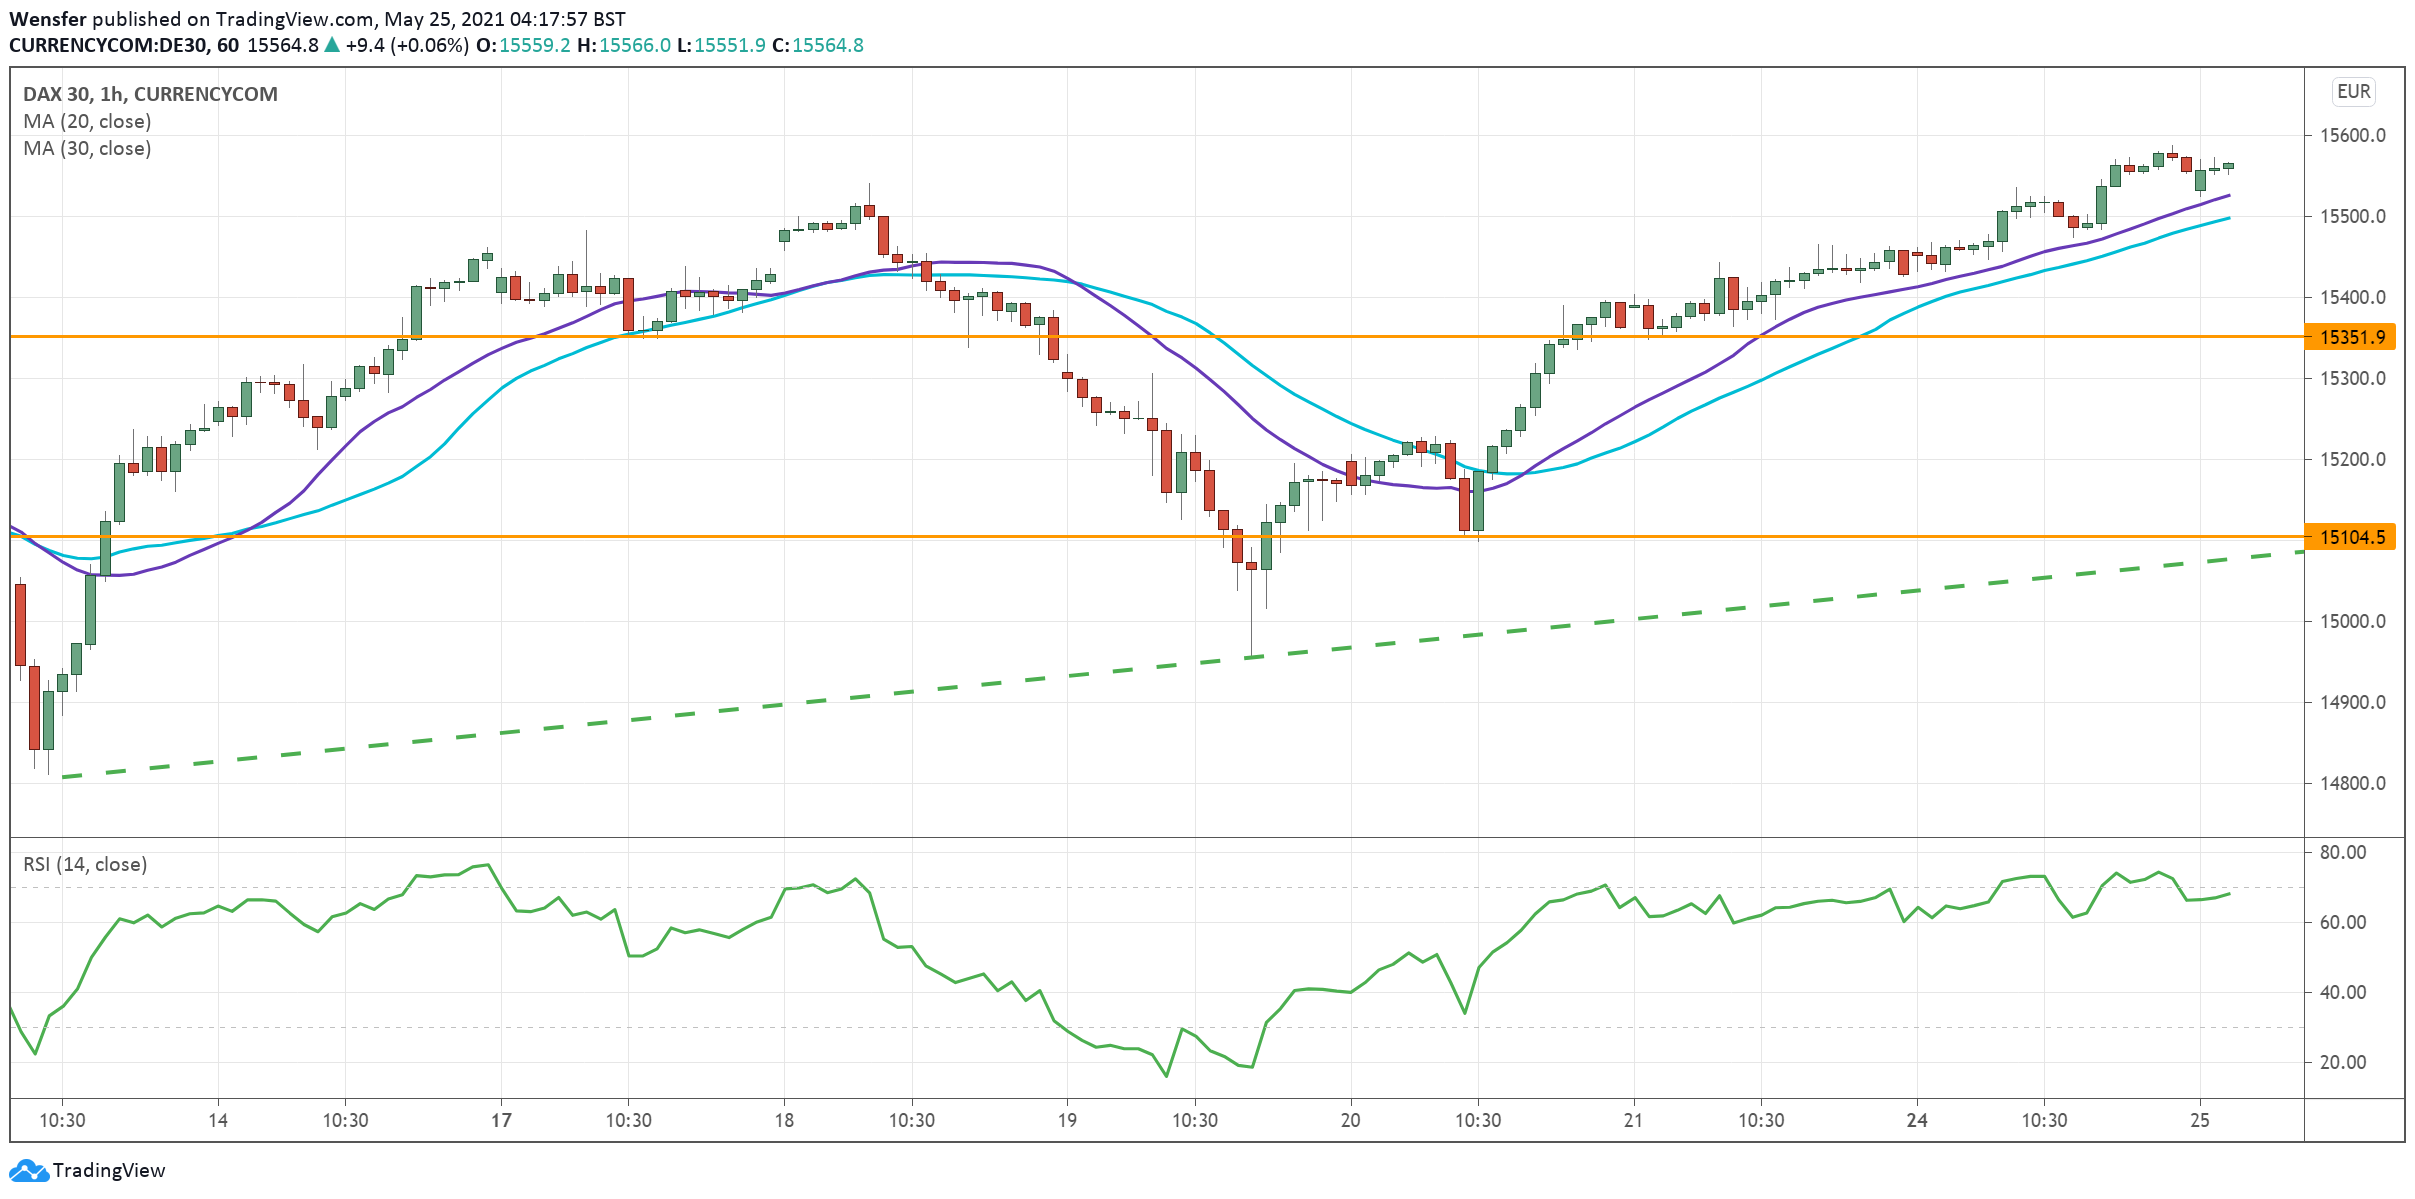This screenshot has width=2415, height=1199.
Task: Select the MA (20, close) indicator label
Action: coord(87,121)
